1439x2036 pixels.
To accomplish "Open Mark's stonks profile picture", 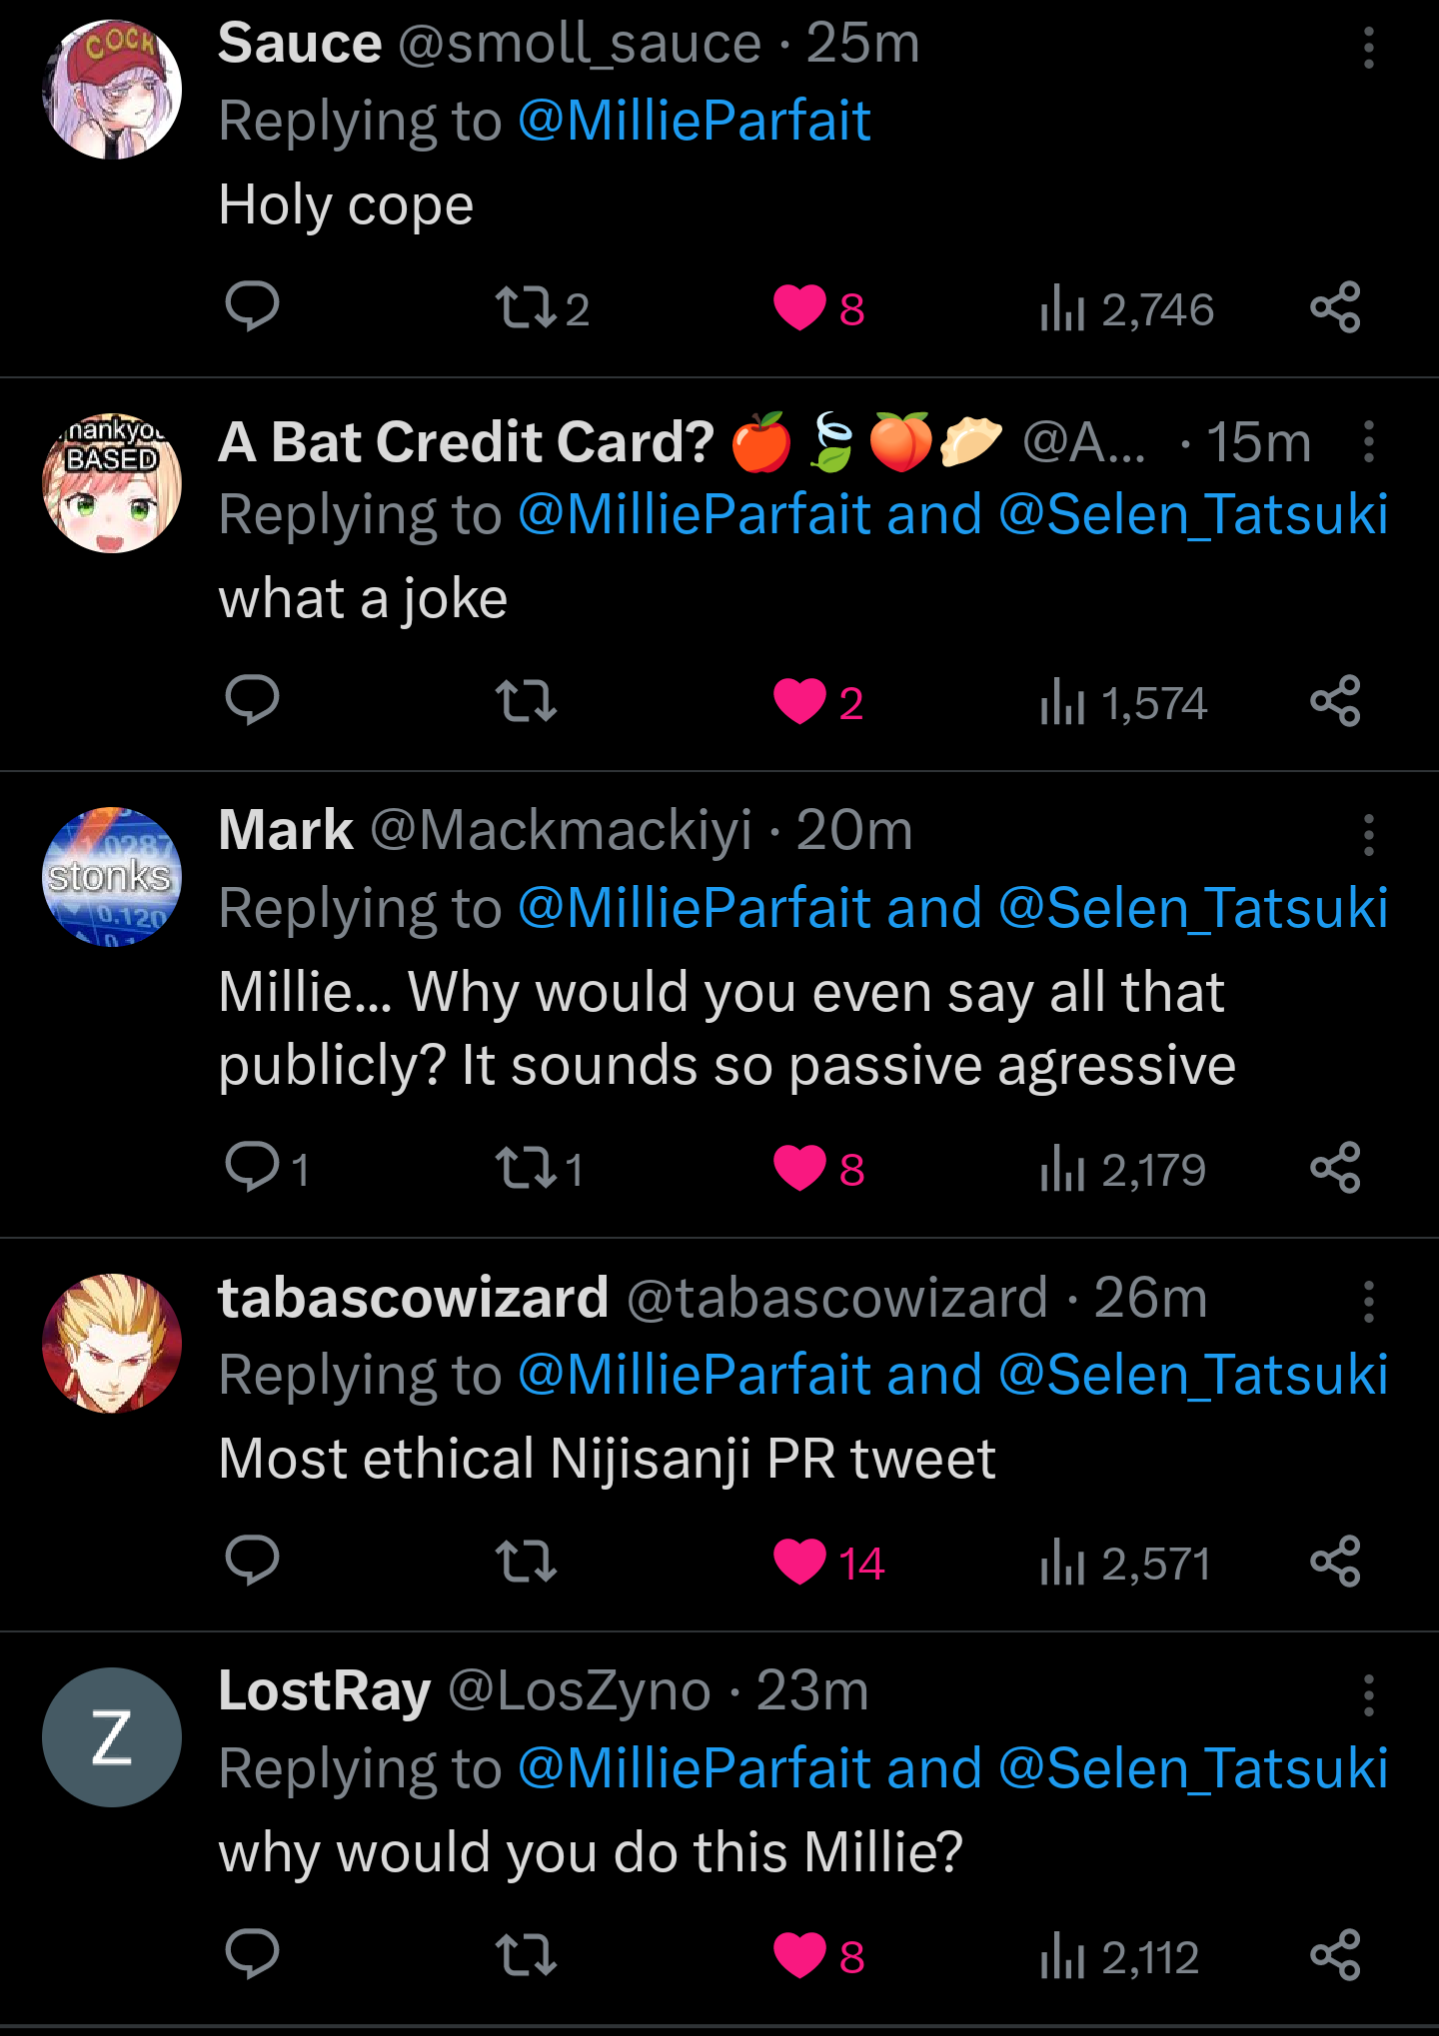I will tap(112, 876).
